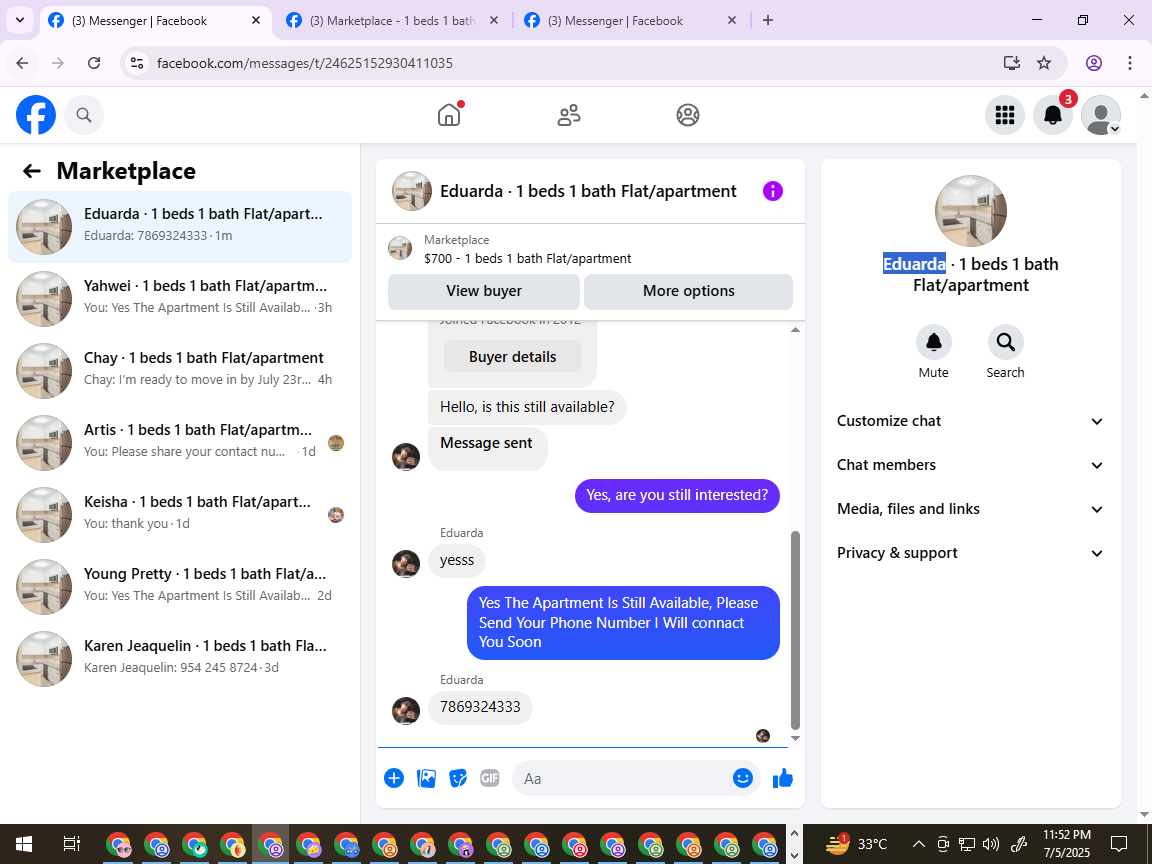
Task: Choose a GIF icon in composer
Action: pos(489,778)
